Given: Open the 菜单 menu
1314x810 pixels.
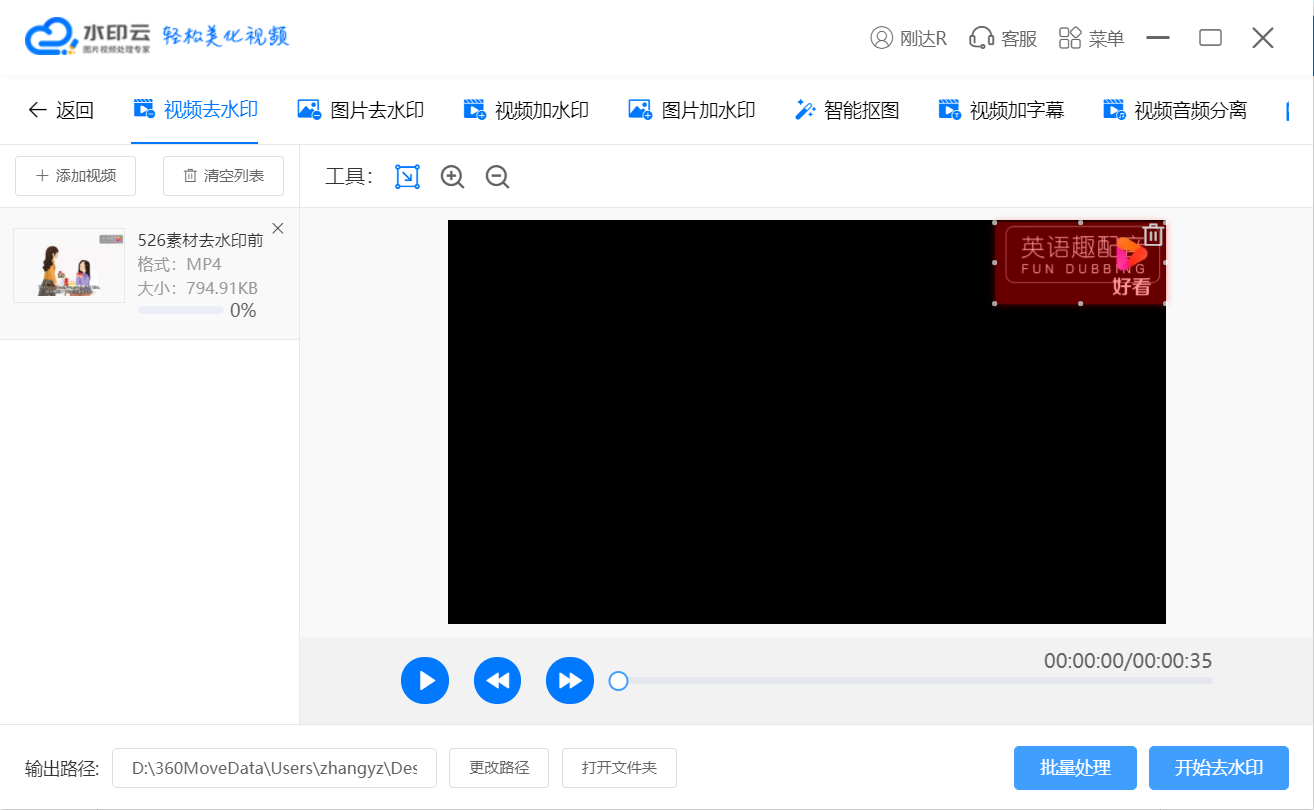Looking at the screenshot, I should click(1091, 38).
